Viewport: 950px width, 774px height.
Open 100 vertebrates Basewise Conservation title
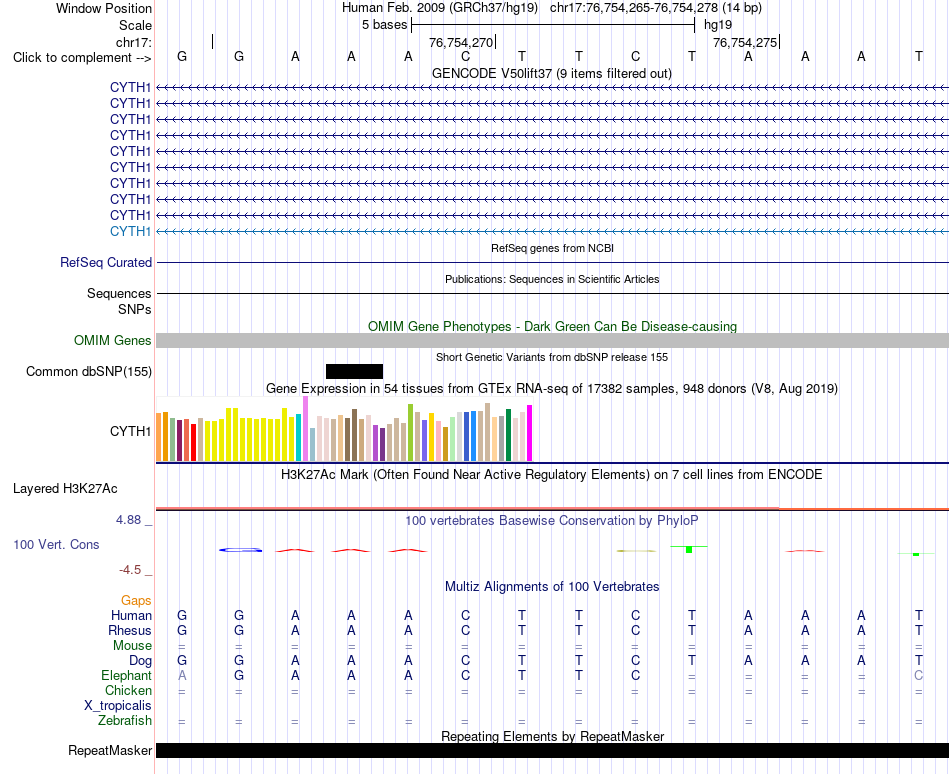(552, 520)
